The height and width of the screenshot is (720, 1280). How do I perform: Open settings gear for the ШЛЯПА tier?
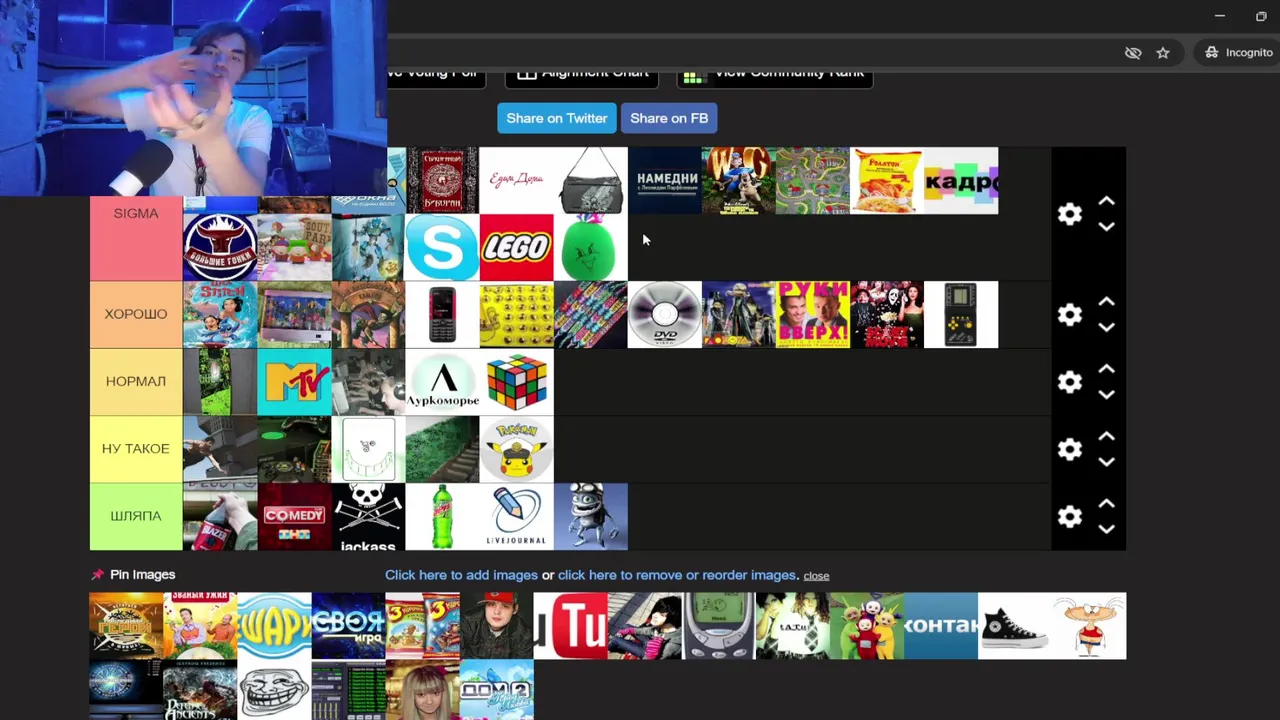pos(1070,516)
